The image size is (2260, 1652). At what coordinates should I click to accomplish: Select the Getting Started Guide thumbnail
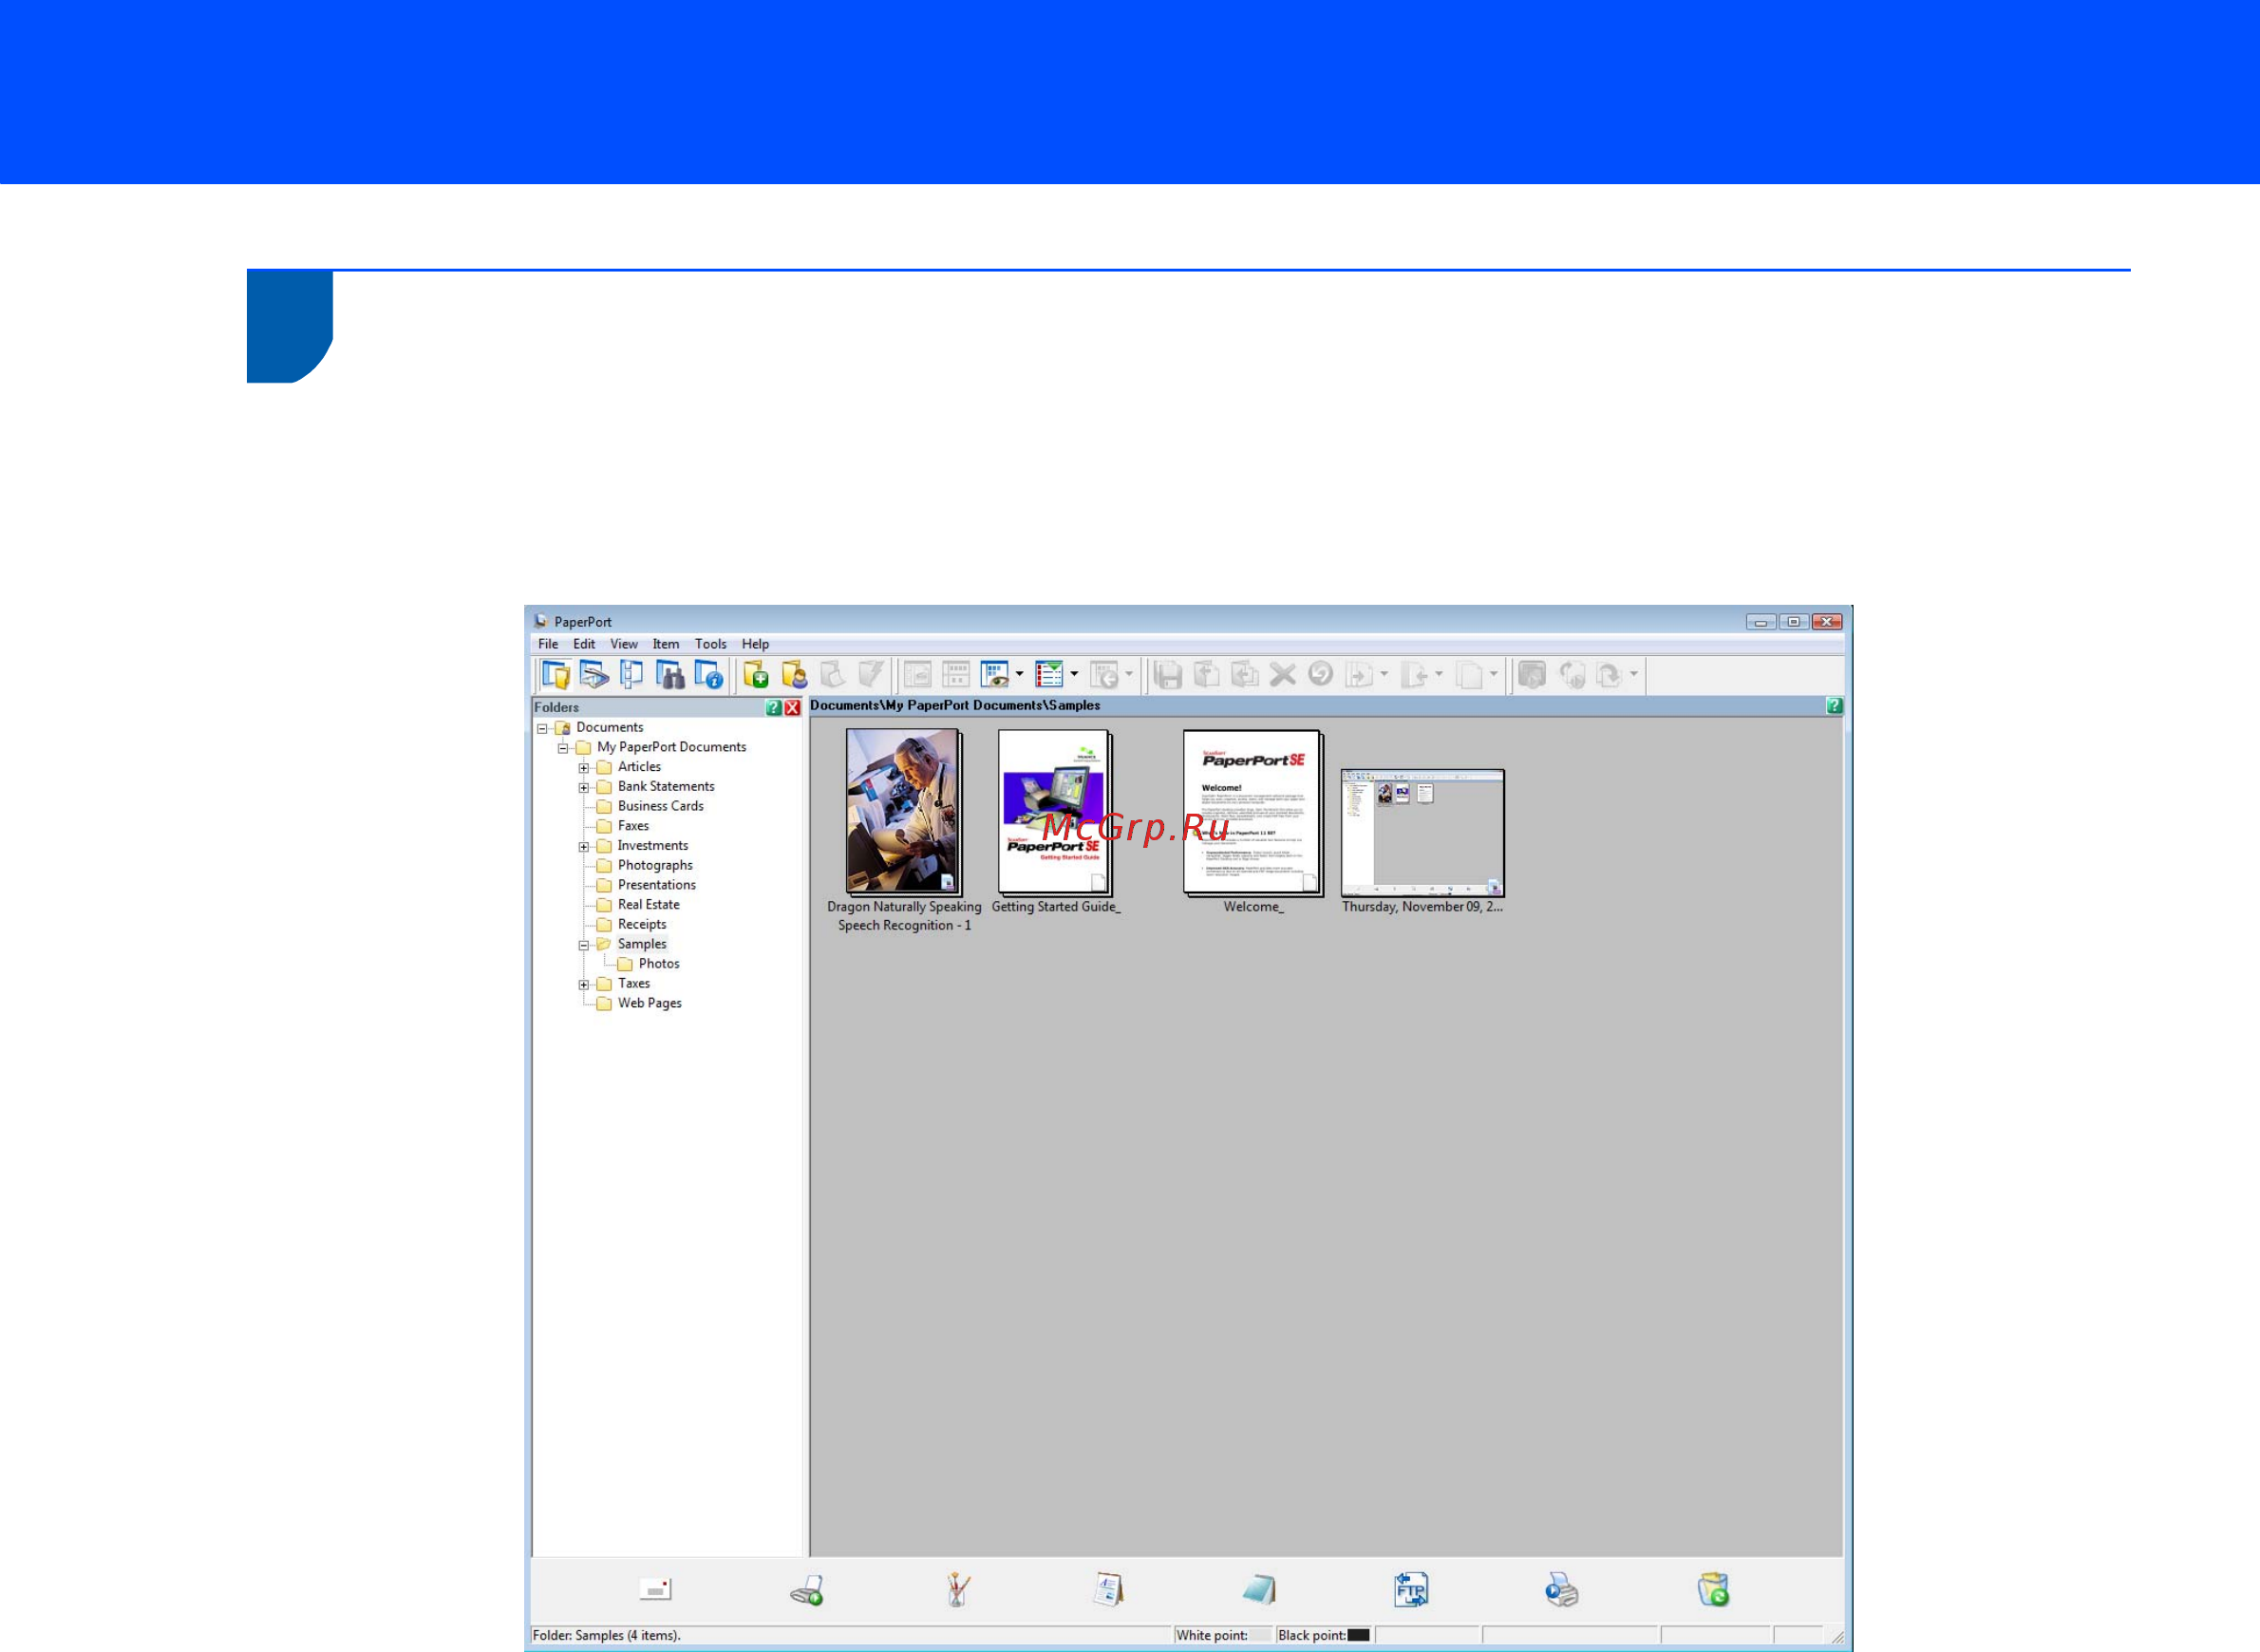pos(1054,812)
